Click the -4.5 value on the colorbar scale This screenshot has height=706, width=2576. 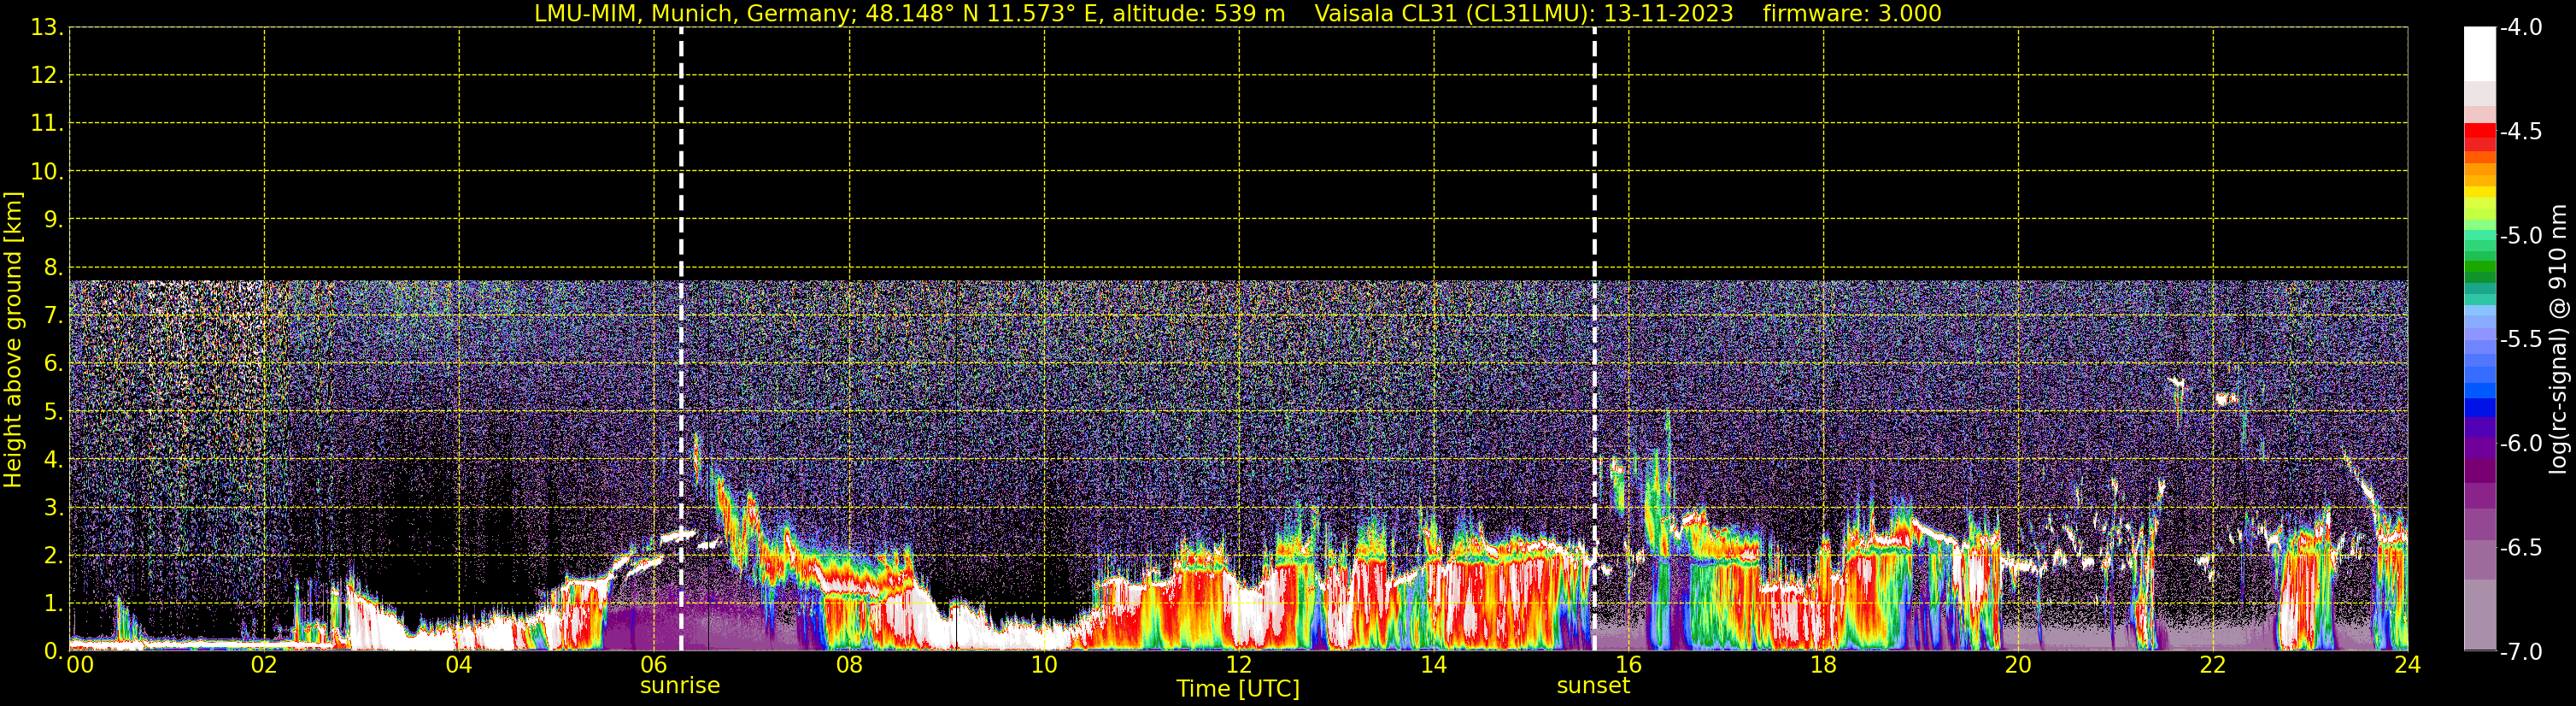click(2522, 132)
